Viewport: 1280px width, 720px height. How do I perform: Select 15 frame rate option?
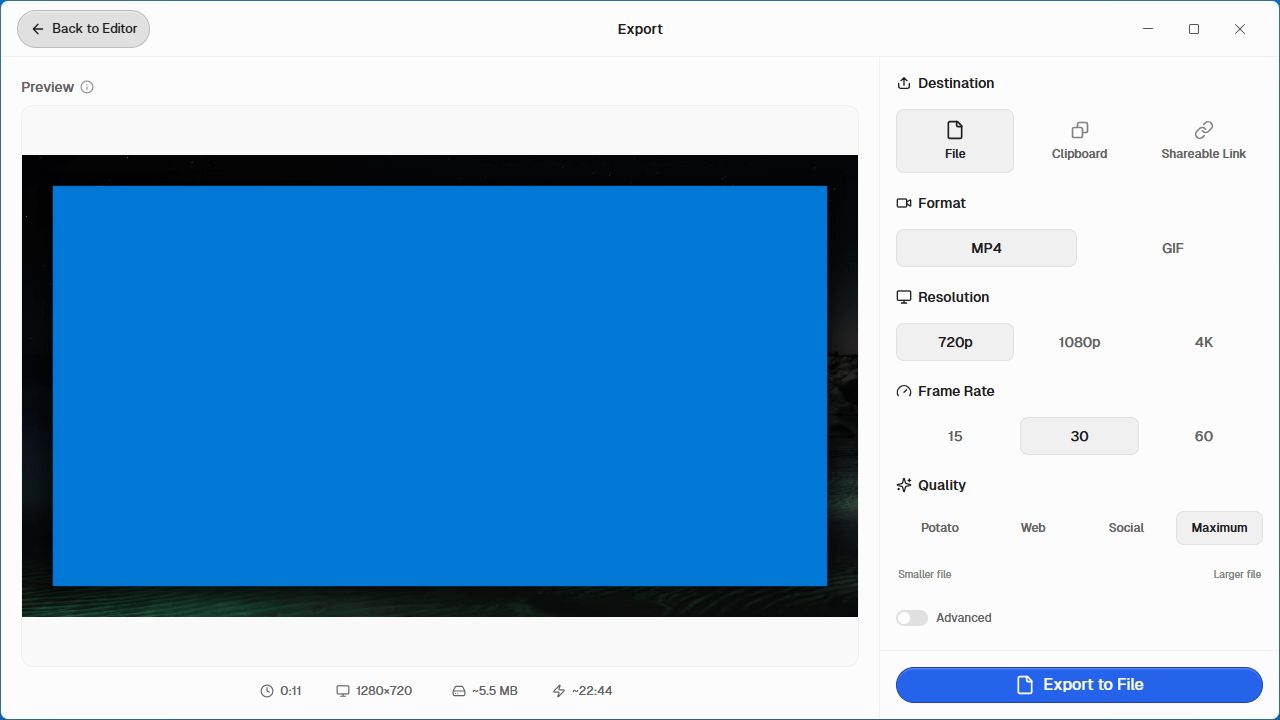coord(955,436)
